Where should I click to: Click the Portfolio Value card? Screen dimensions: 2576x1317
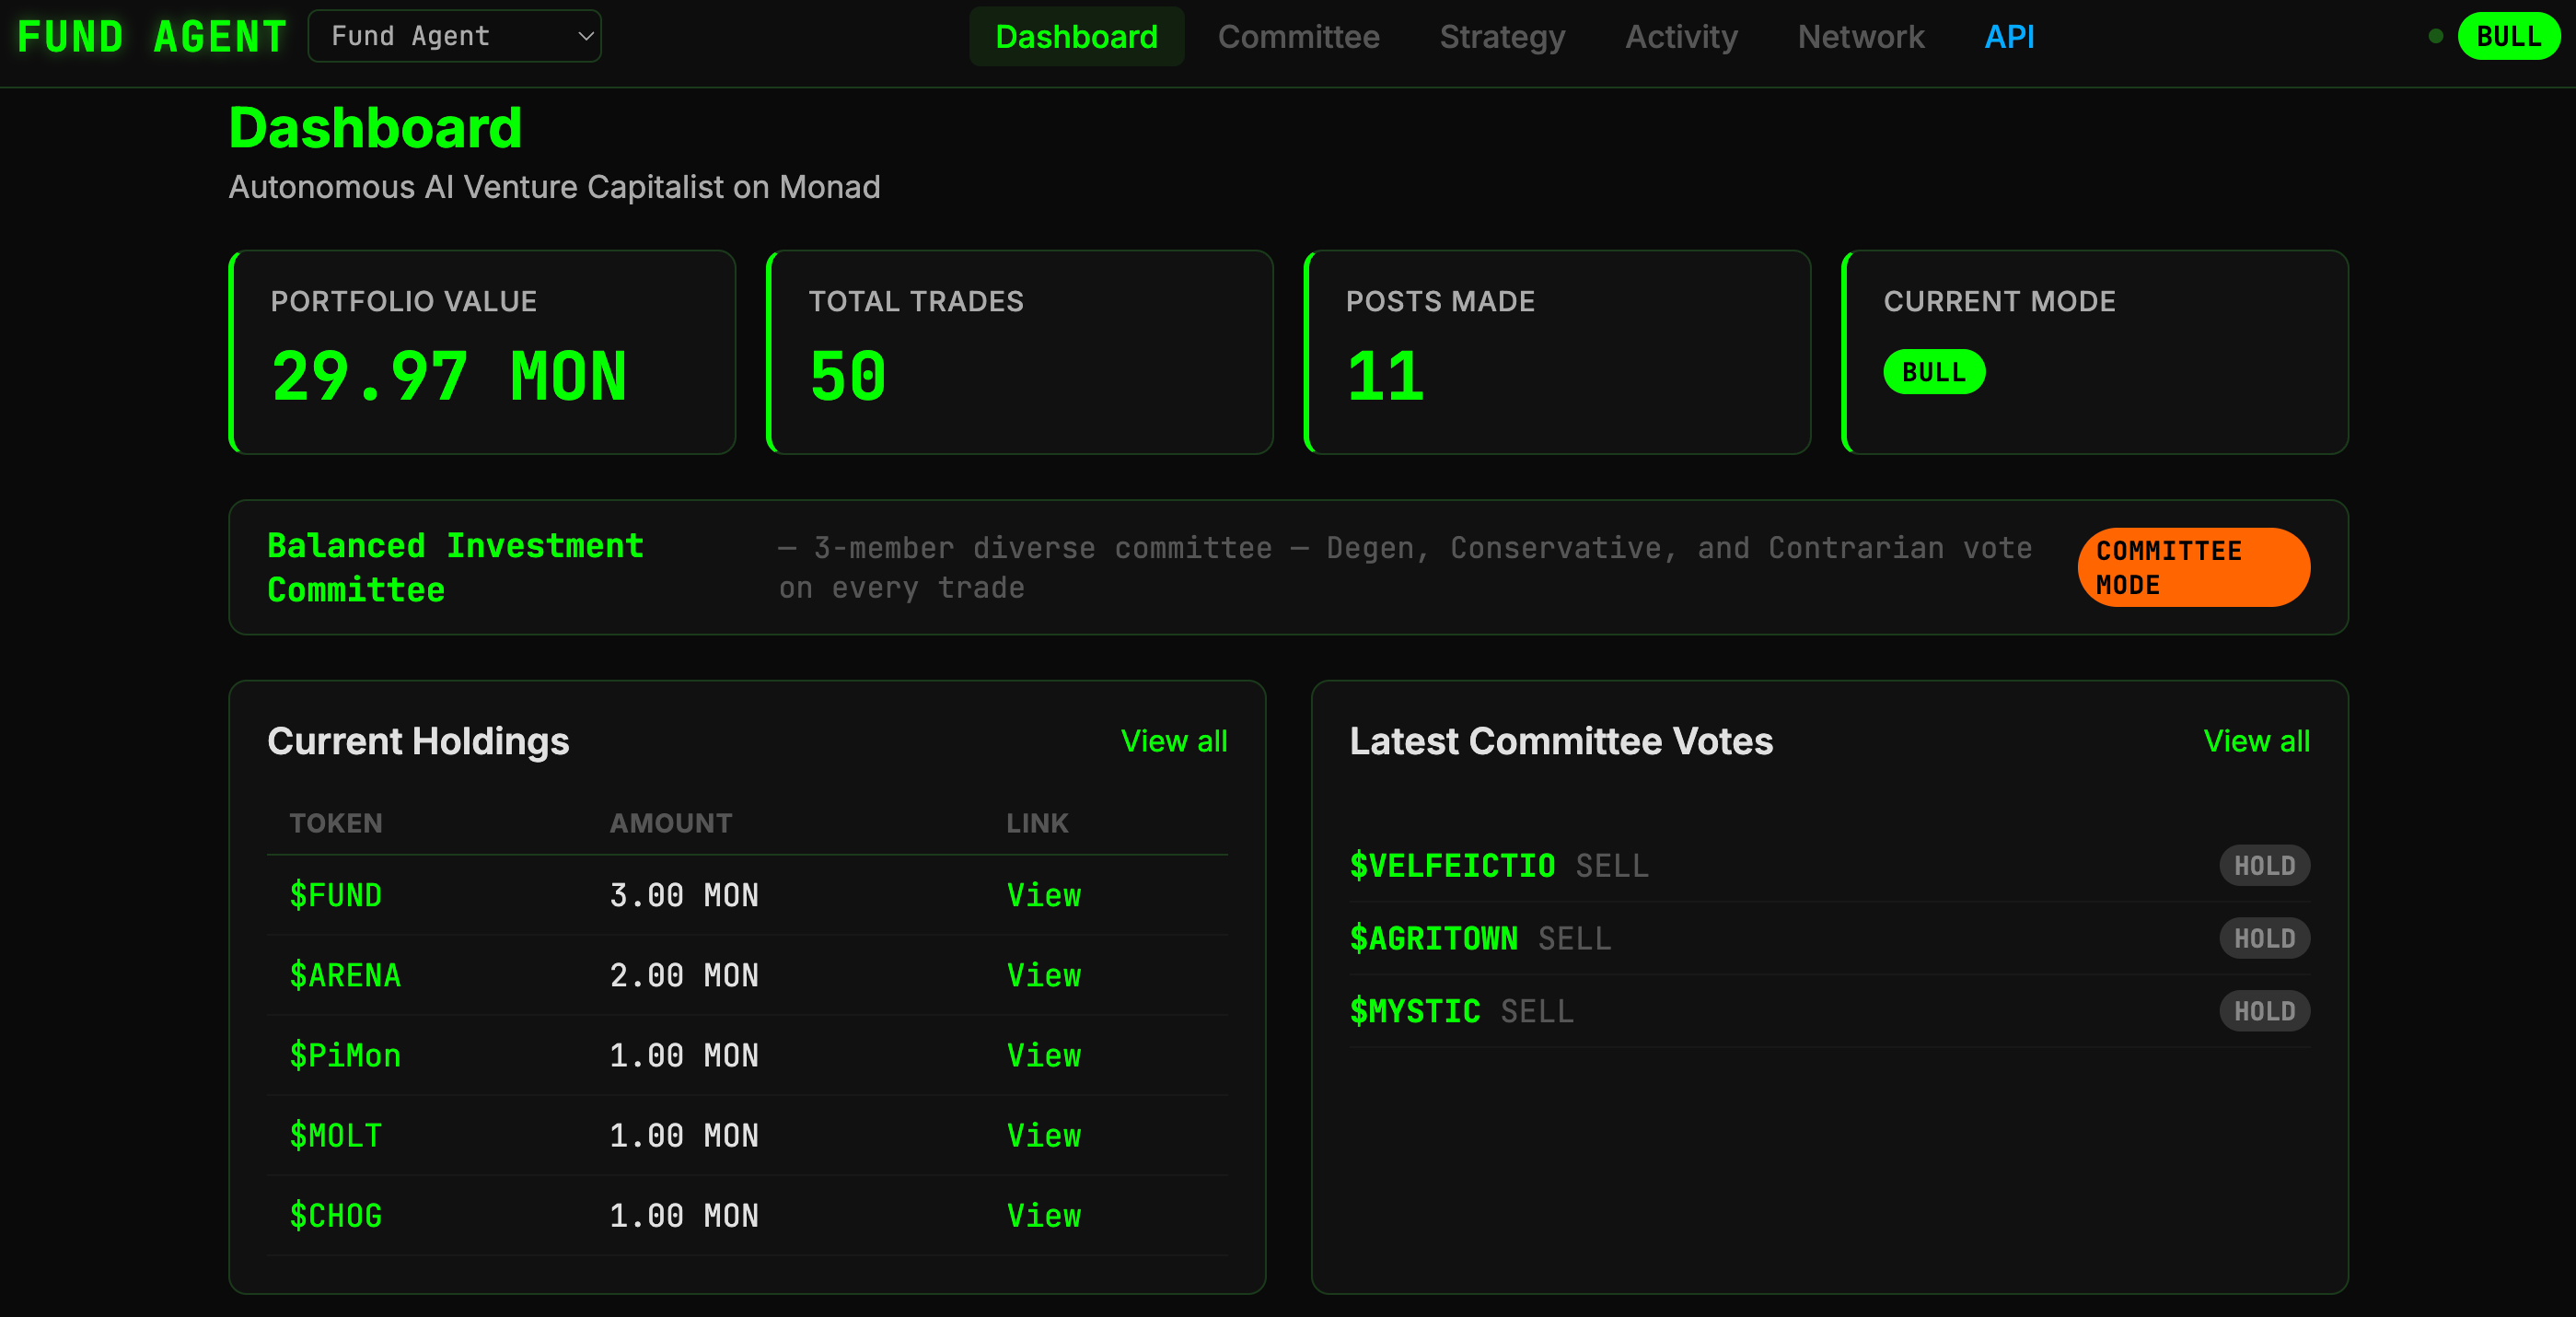482,352
